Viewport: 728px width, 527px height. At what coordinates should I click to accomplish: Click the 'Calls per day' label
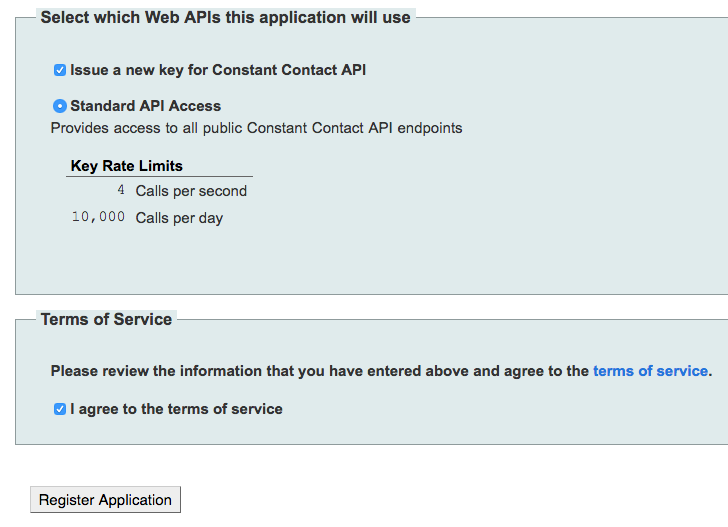point(179,218)
